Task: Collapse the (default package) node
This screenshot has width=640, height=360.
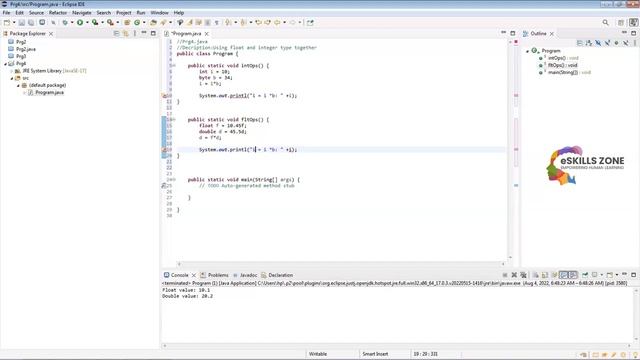Action: pos(18,85)
